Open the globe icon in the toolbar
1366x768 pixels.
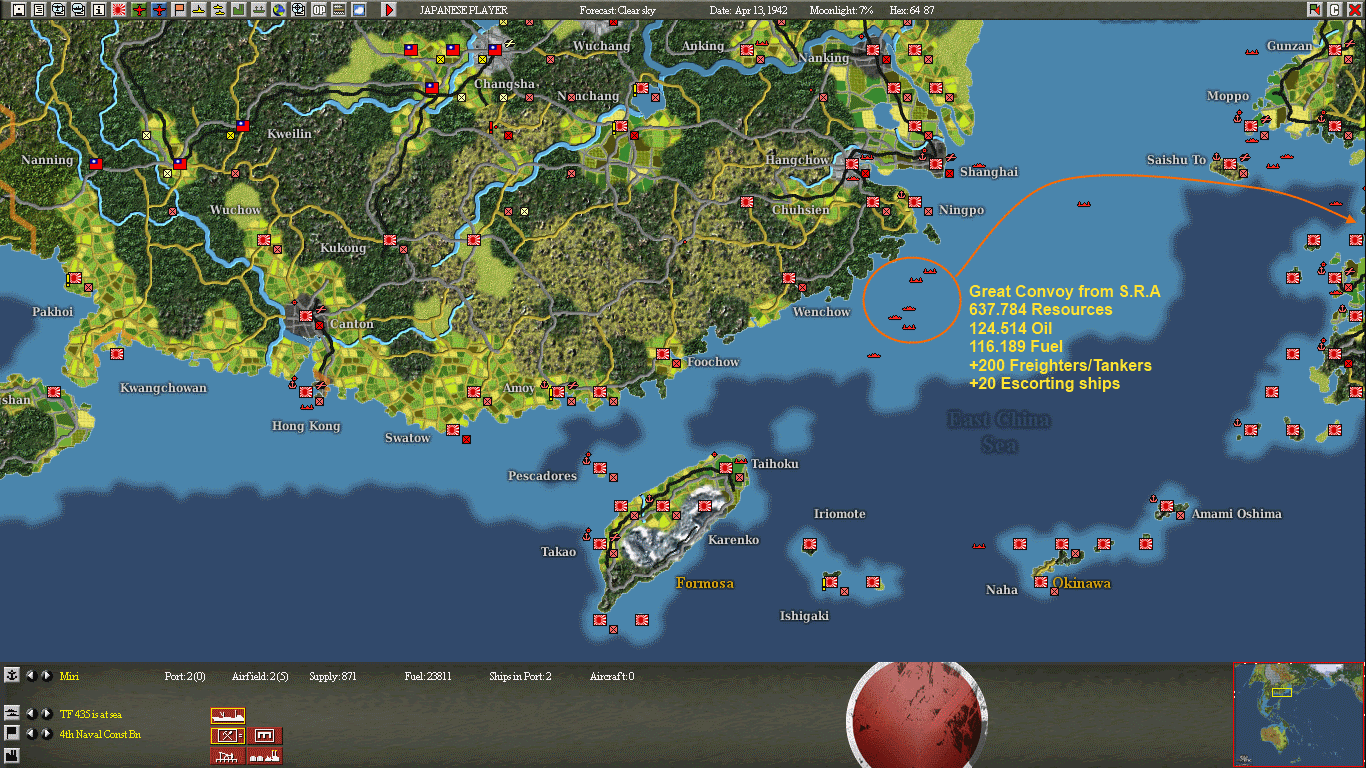click(x=278, y=9)
